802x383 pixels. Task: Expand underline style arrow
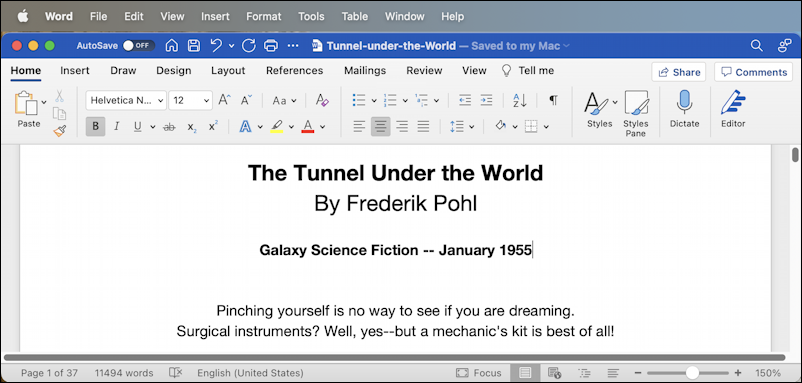point(152,127)
